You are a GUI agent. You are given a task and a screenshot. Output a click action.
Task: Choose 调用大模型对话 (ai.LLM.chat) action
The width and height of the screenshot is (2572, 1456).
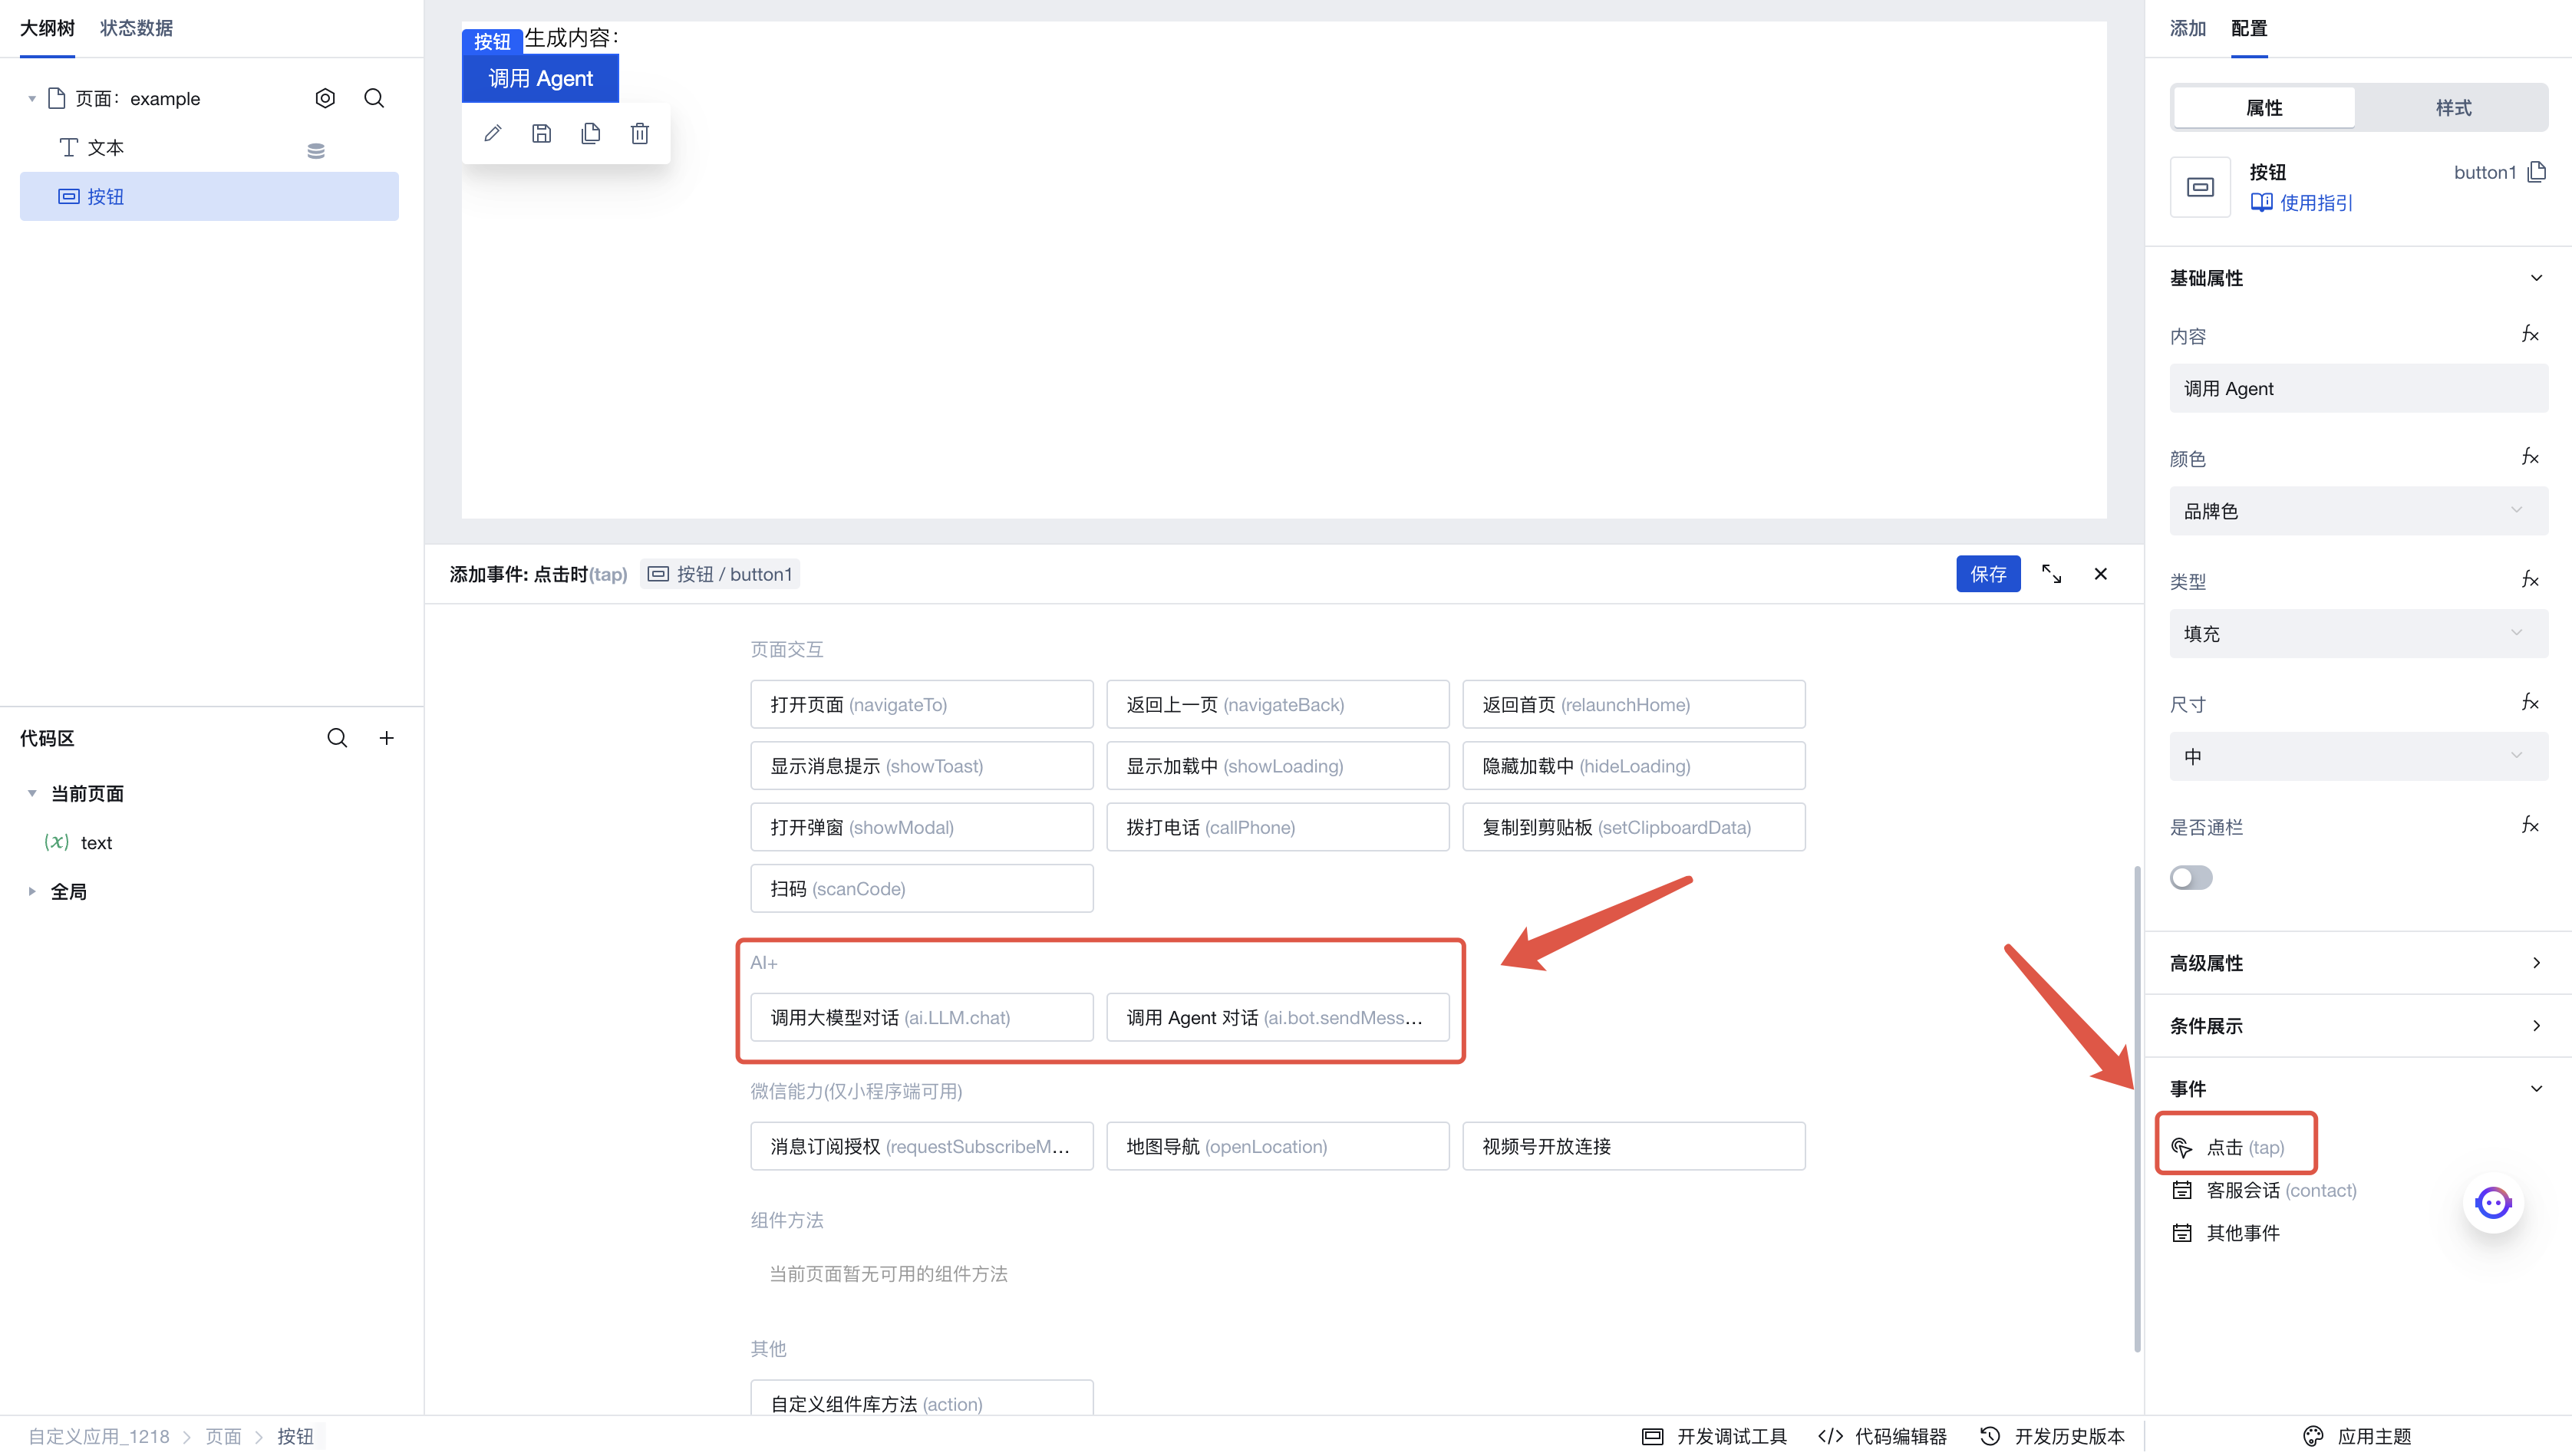point(922,1017)
